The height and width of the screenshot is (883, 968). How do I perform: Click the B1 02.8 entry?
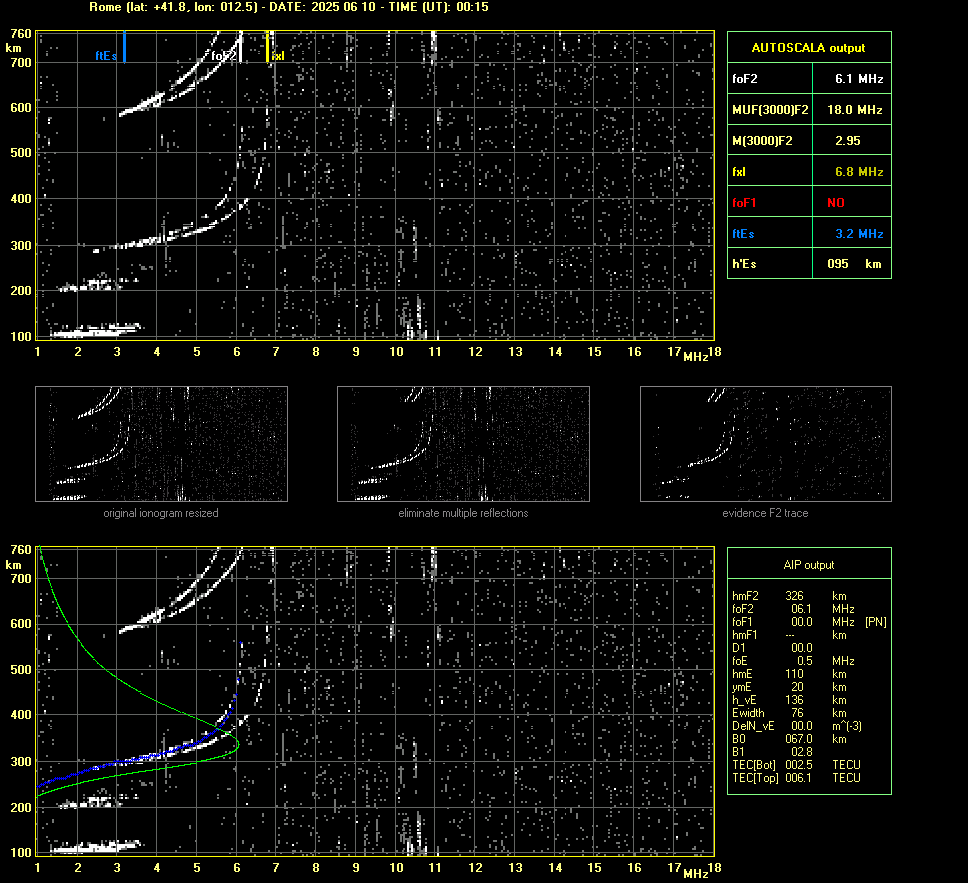point(772,752)
